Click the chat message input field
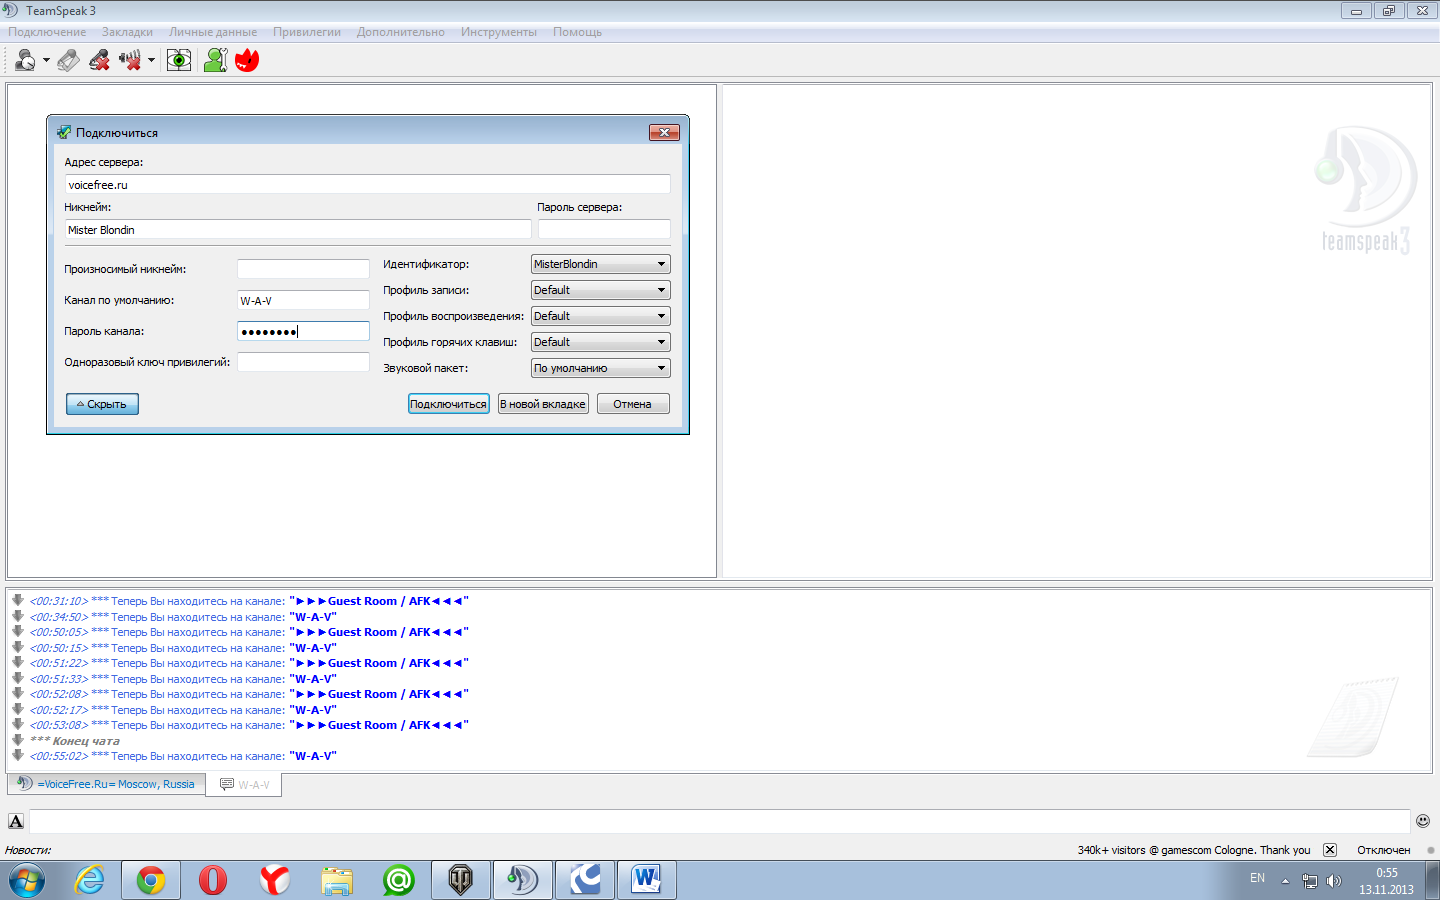Image resolution: width=1440 pixels, height=900 pixels. [x=719, y=821]
